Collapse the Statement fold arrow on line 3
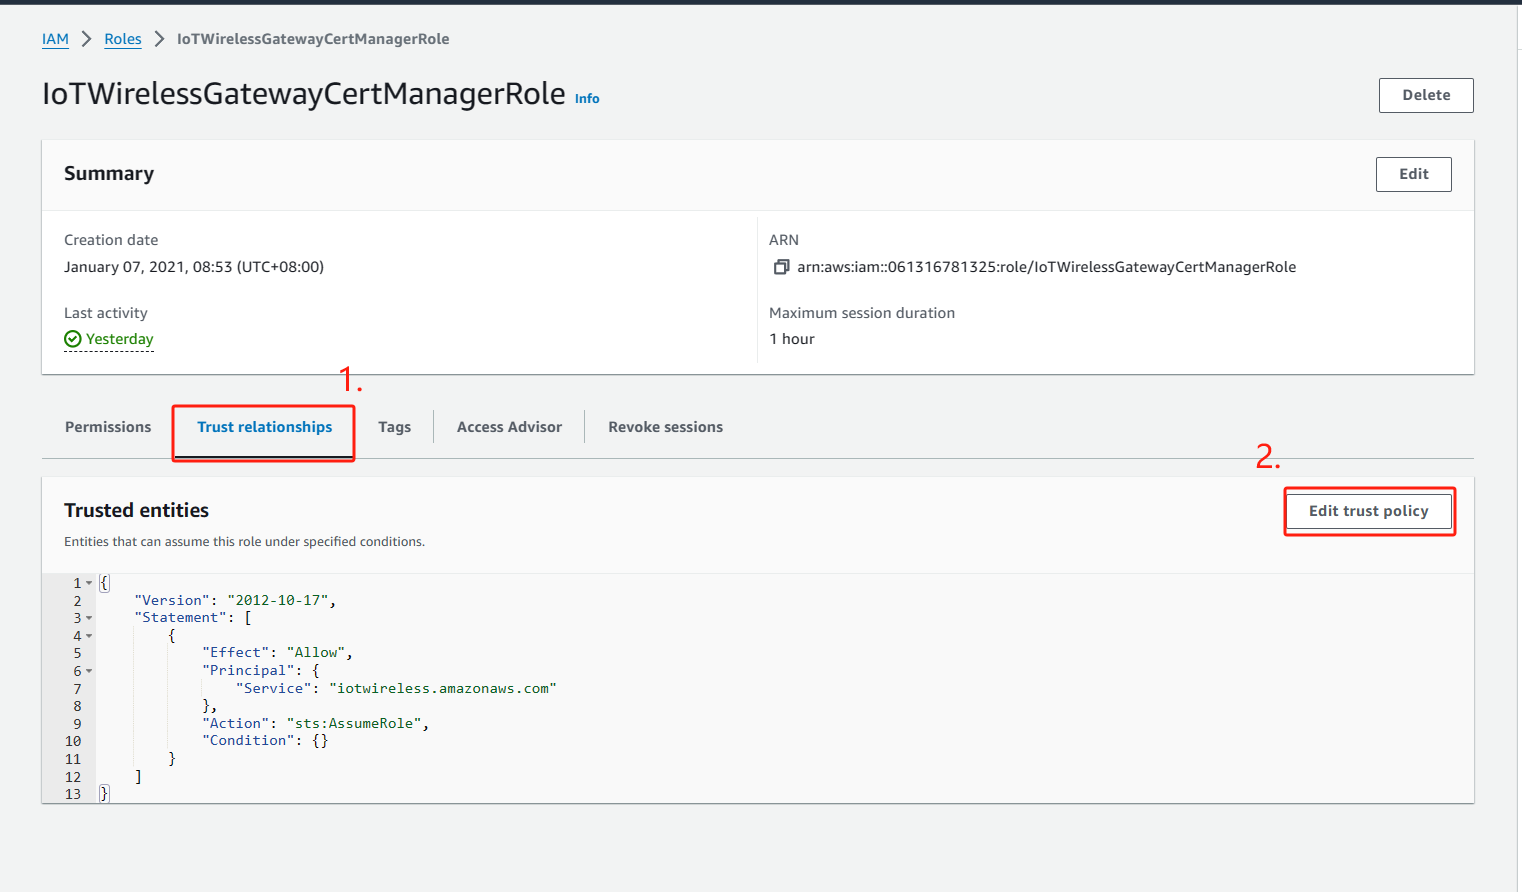Image resolution: width=1522 pixels, height=892 pixels. click(89, 618)
